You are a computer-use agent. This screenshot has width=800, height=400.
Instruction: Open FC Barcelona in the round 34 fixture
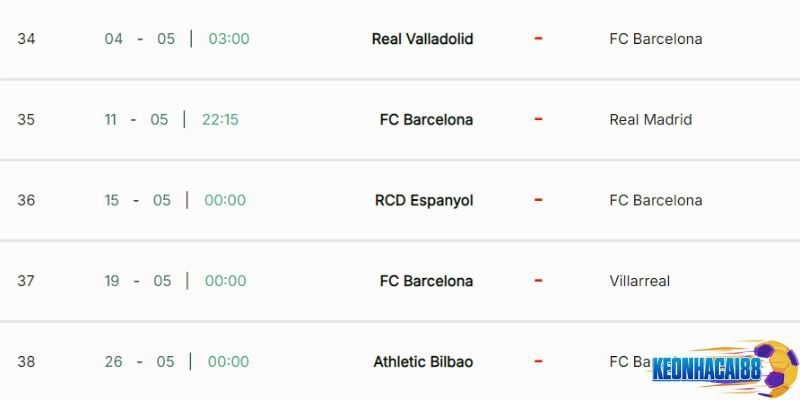click(655, 39)
